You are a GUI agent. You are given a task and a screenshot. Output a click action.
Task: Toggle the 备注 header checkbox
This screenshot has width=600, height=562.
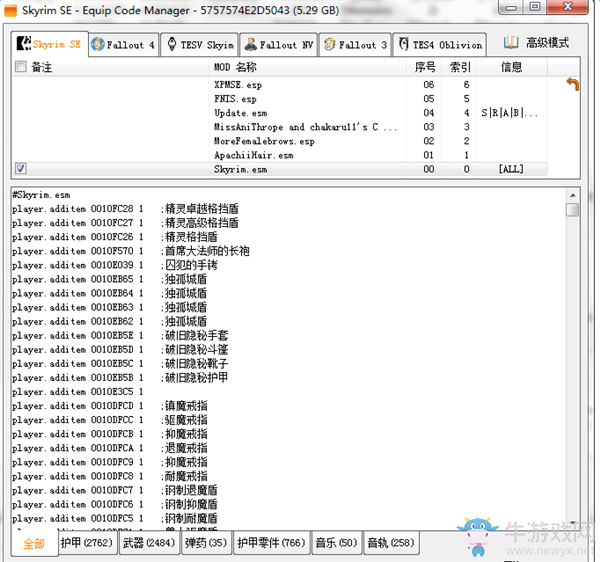(x=21, y=67)
